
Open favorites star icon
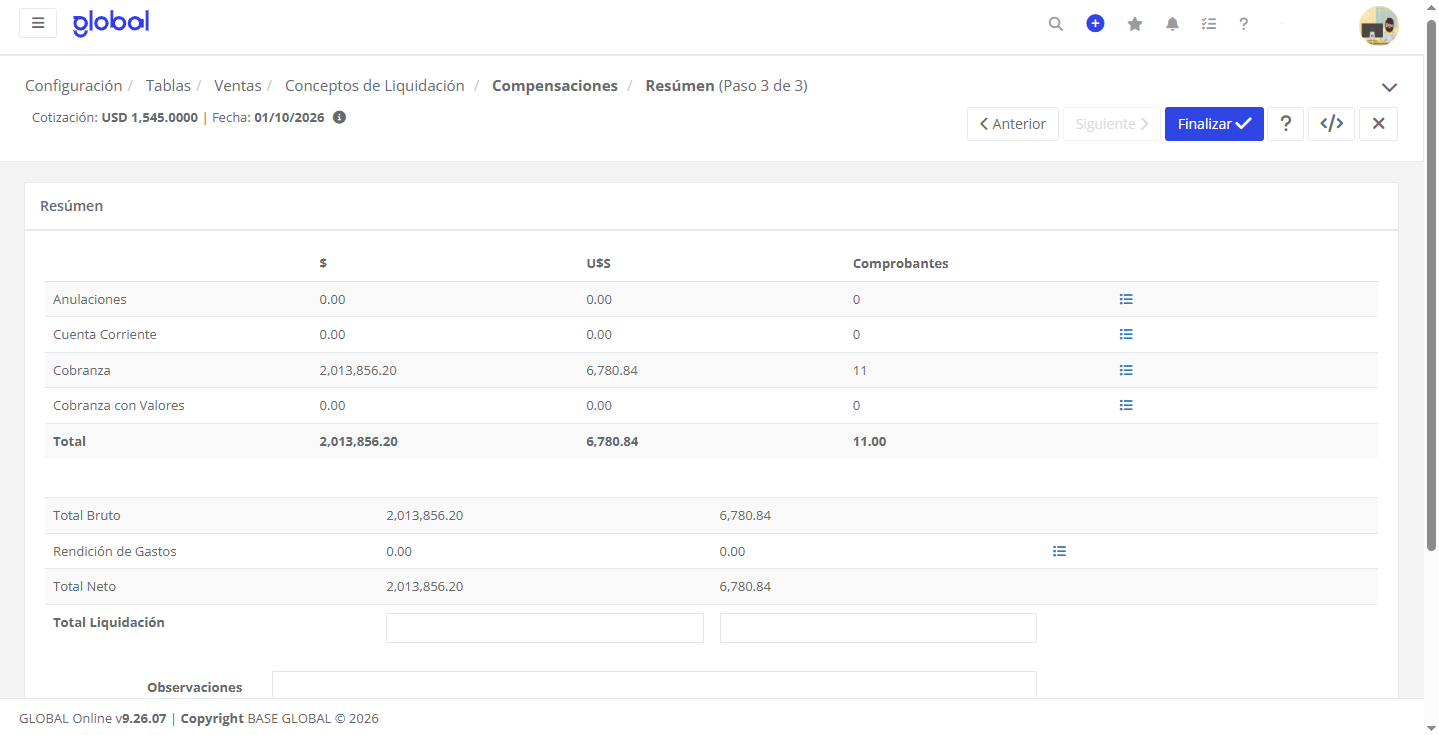pos(1135,24)
